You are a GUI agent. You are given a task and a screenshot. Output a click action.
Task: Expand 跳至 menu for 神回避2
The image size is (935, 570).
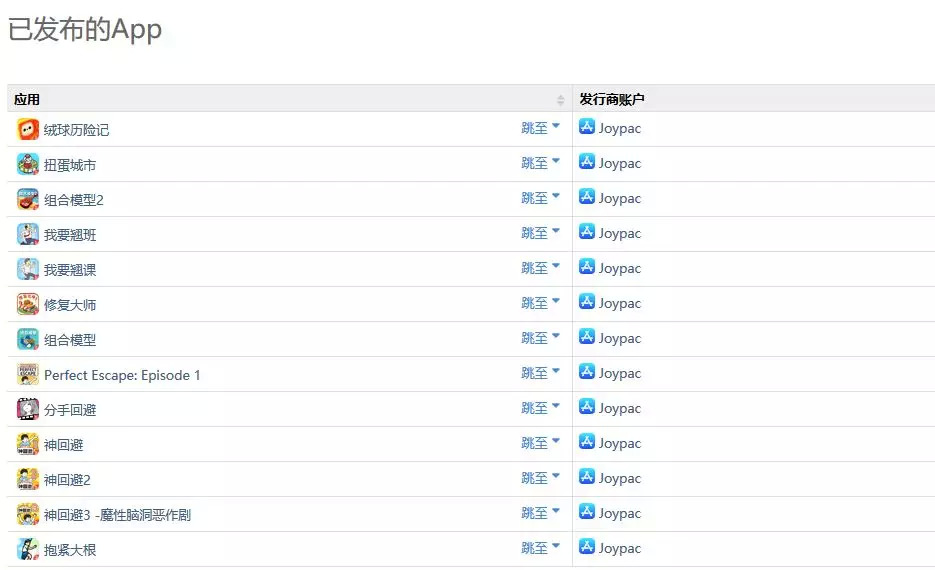pos(540,478)
